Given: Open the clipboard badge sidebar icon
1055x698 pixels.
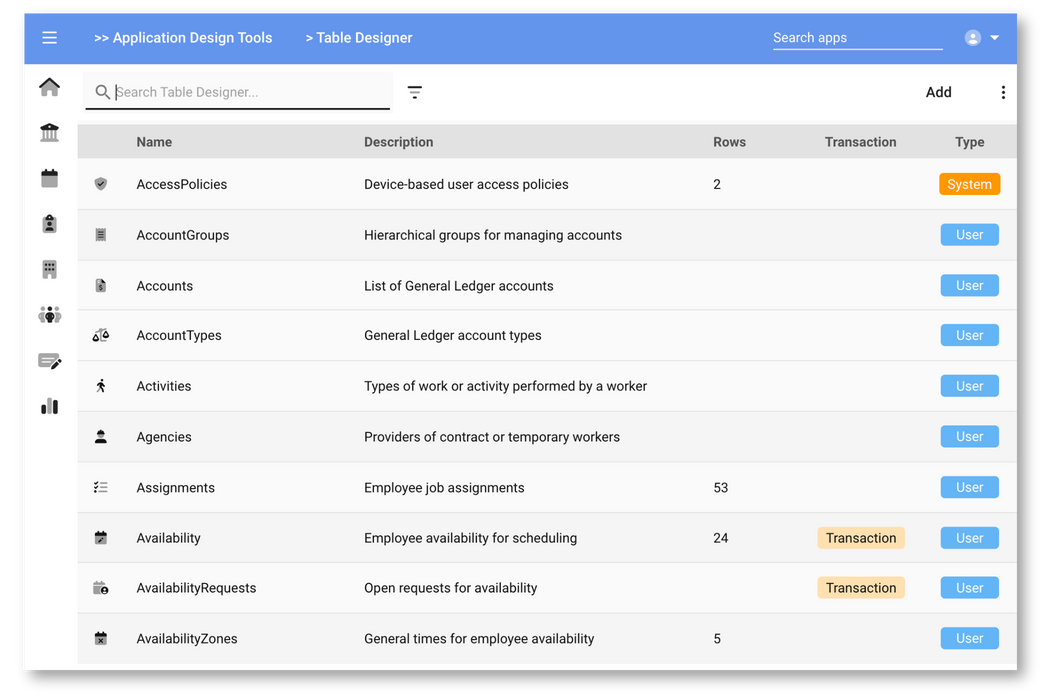Looking at the screenshot, I should coord(49,224).
